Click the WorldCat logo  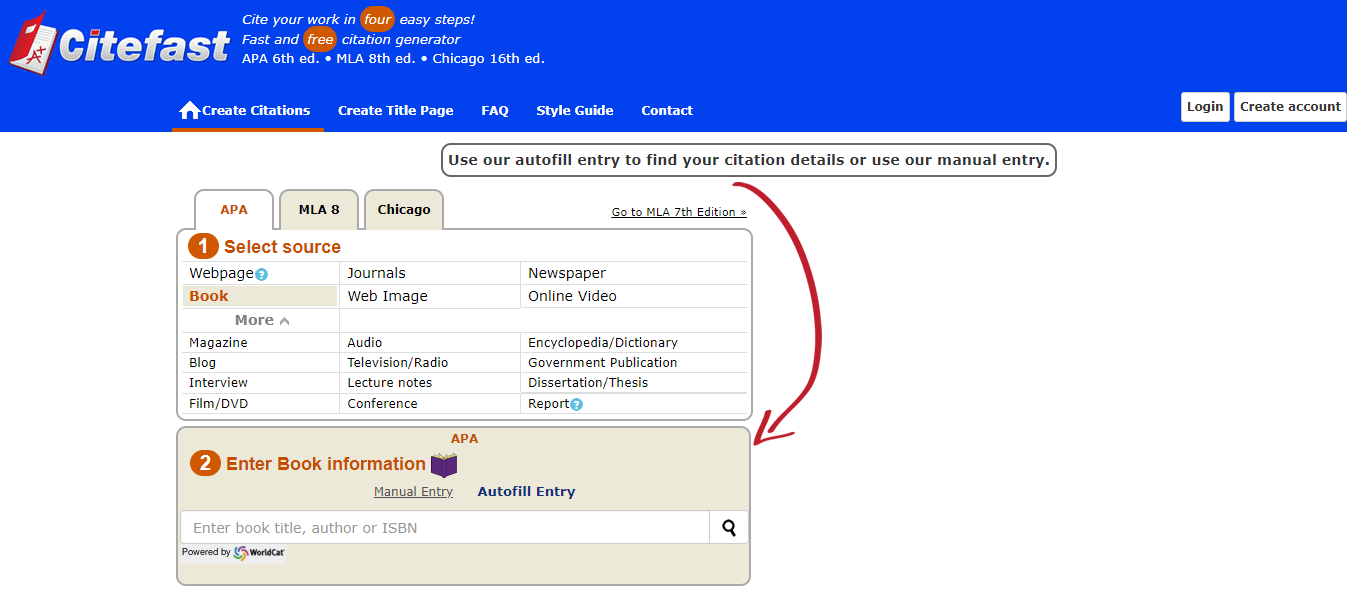[x=259, y=553]
